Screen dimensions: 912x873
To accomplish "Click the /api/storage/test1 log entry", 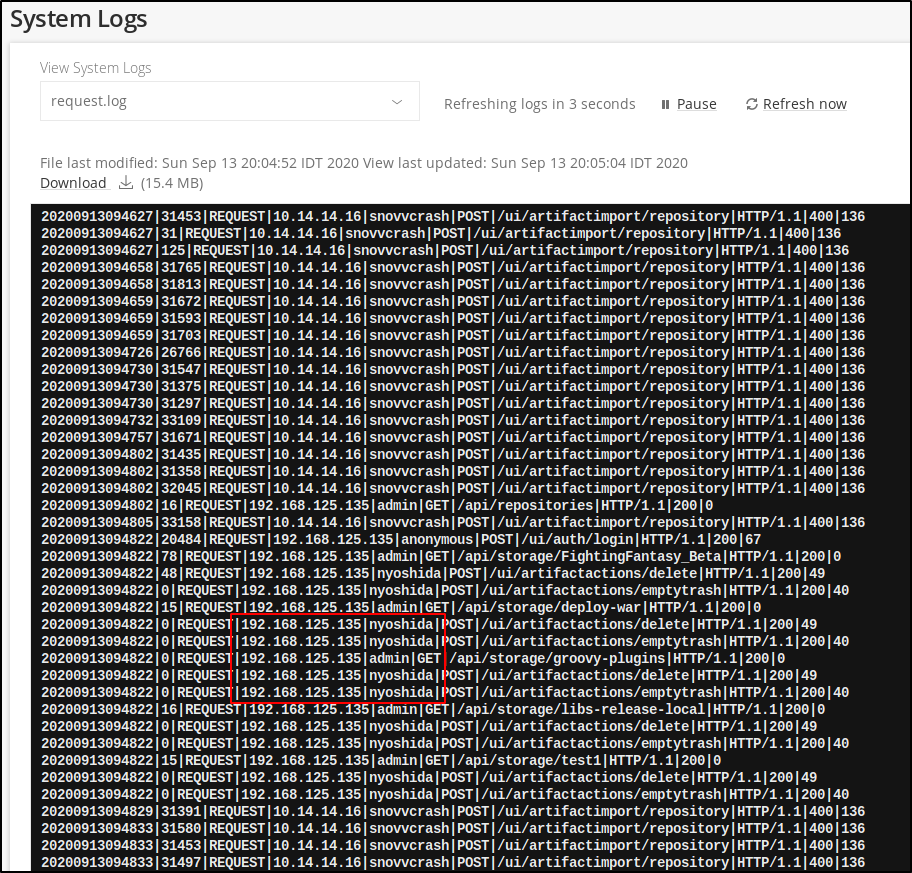I will [x=380, y=761].
